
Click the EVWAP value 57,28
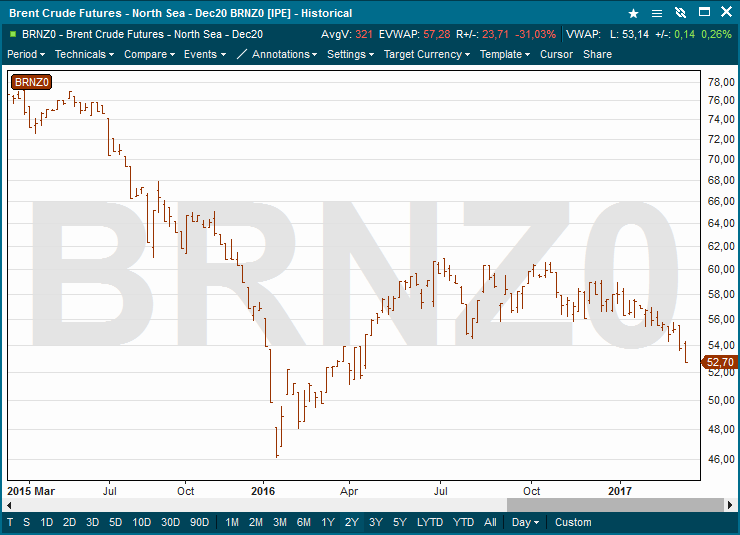click(x=437, y=34)
